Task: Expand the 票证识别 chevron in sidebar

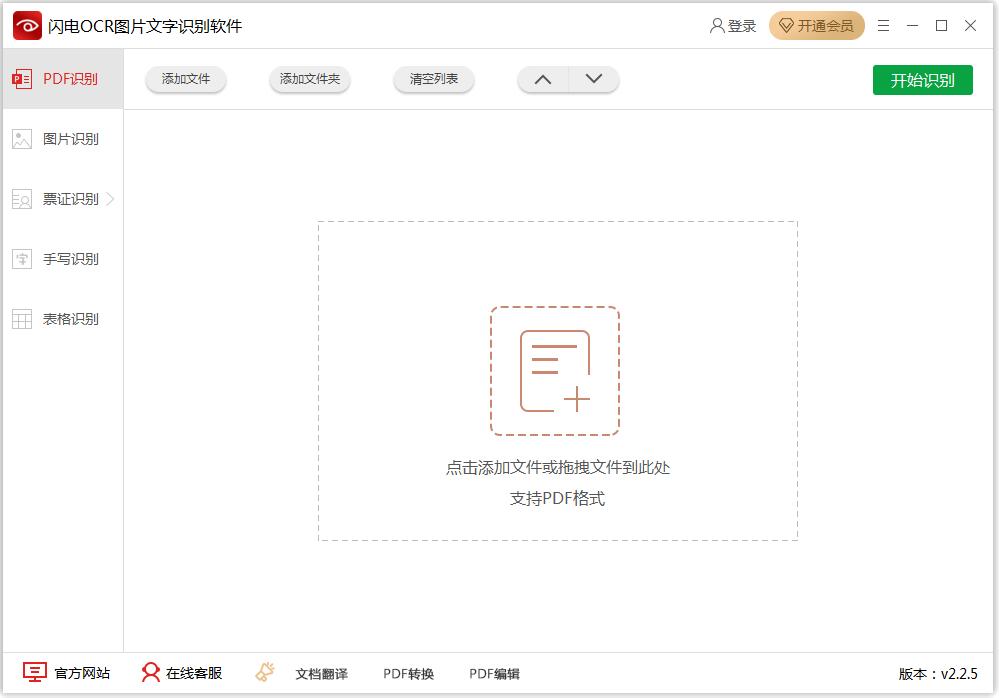Action: click(x=110, y=198)
